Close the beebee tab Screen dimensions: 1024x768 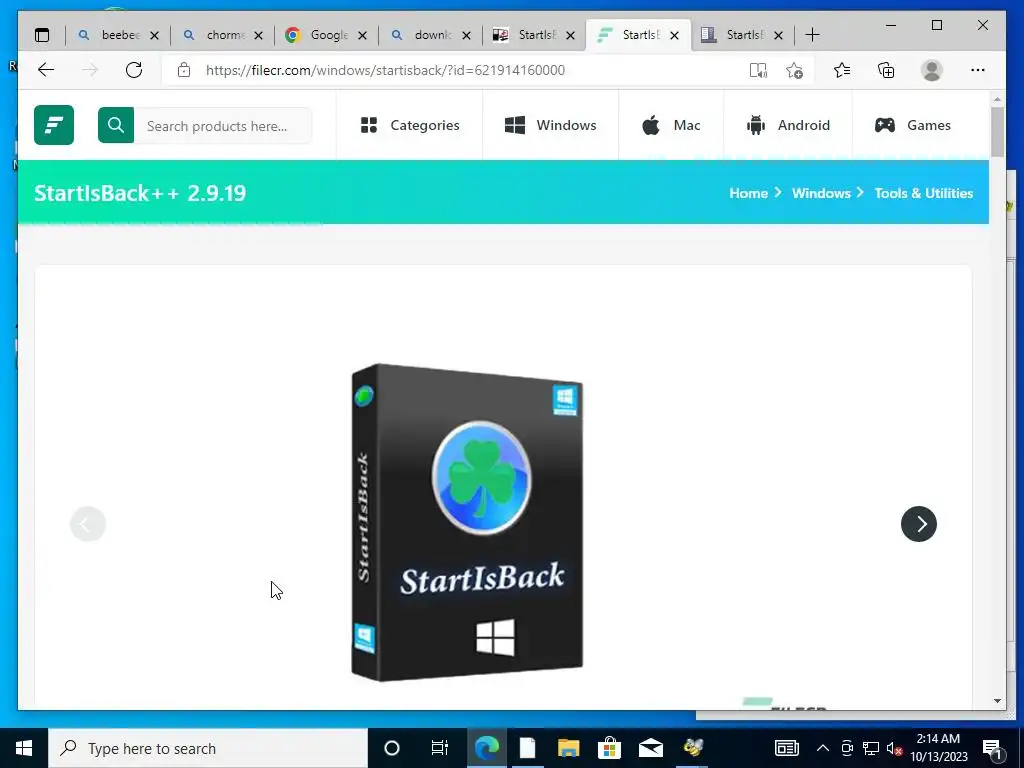tap(154, 35)
